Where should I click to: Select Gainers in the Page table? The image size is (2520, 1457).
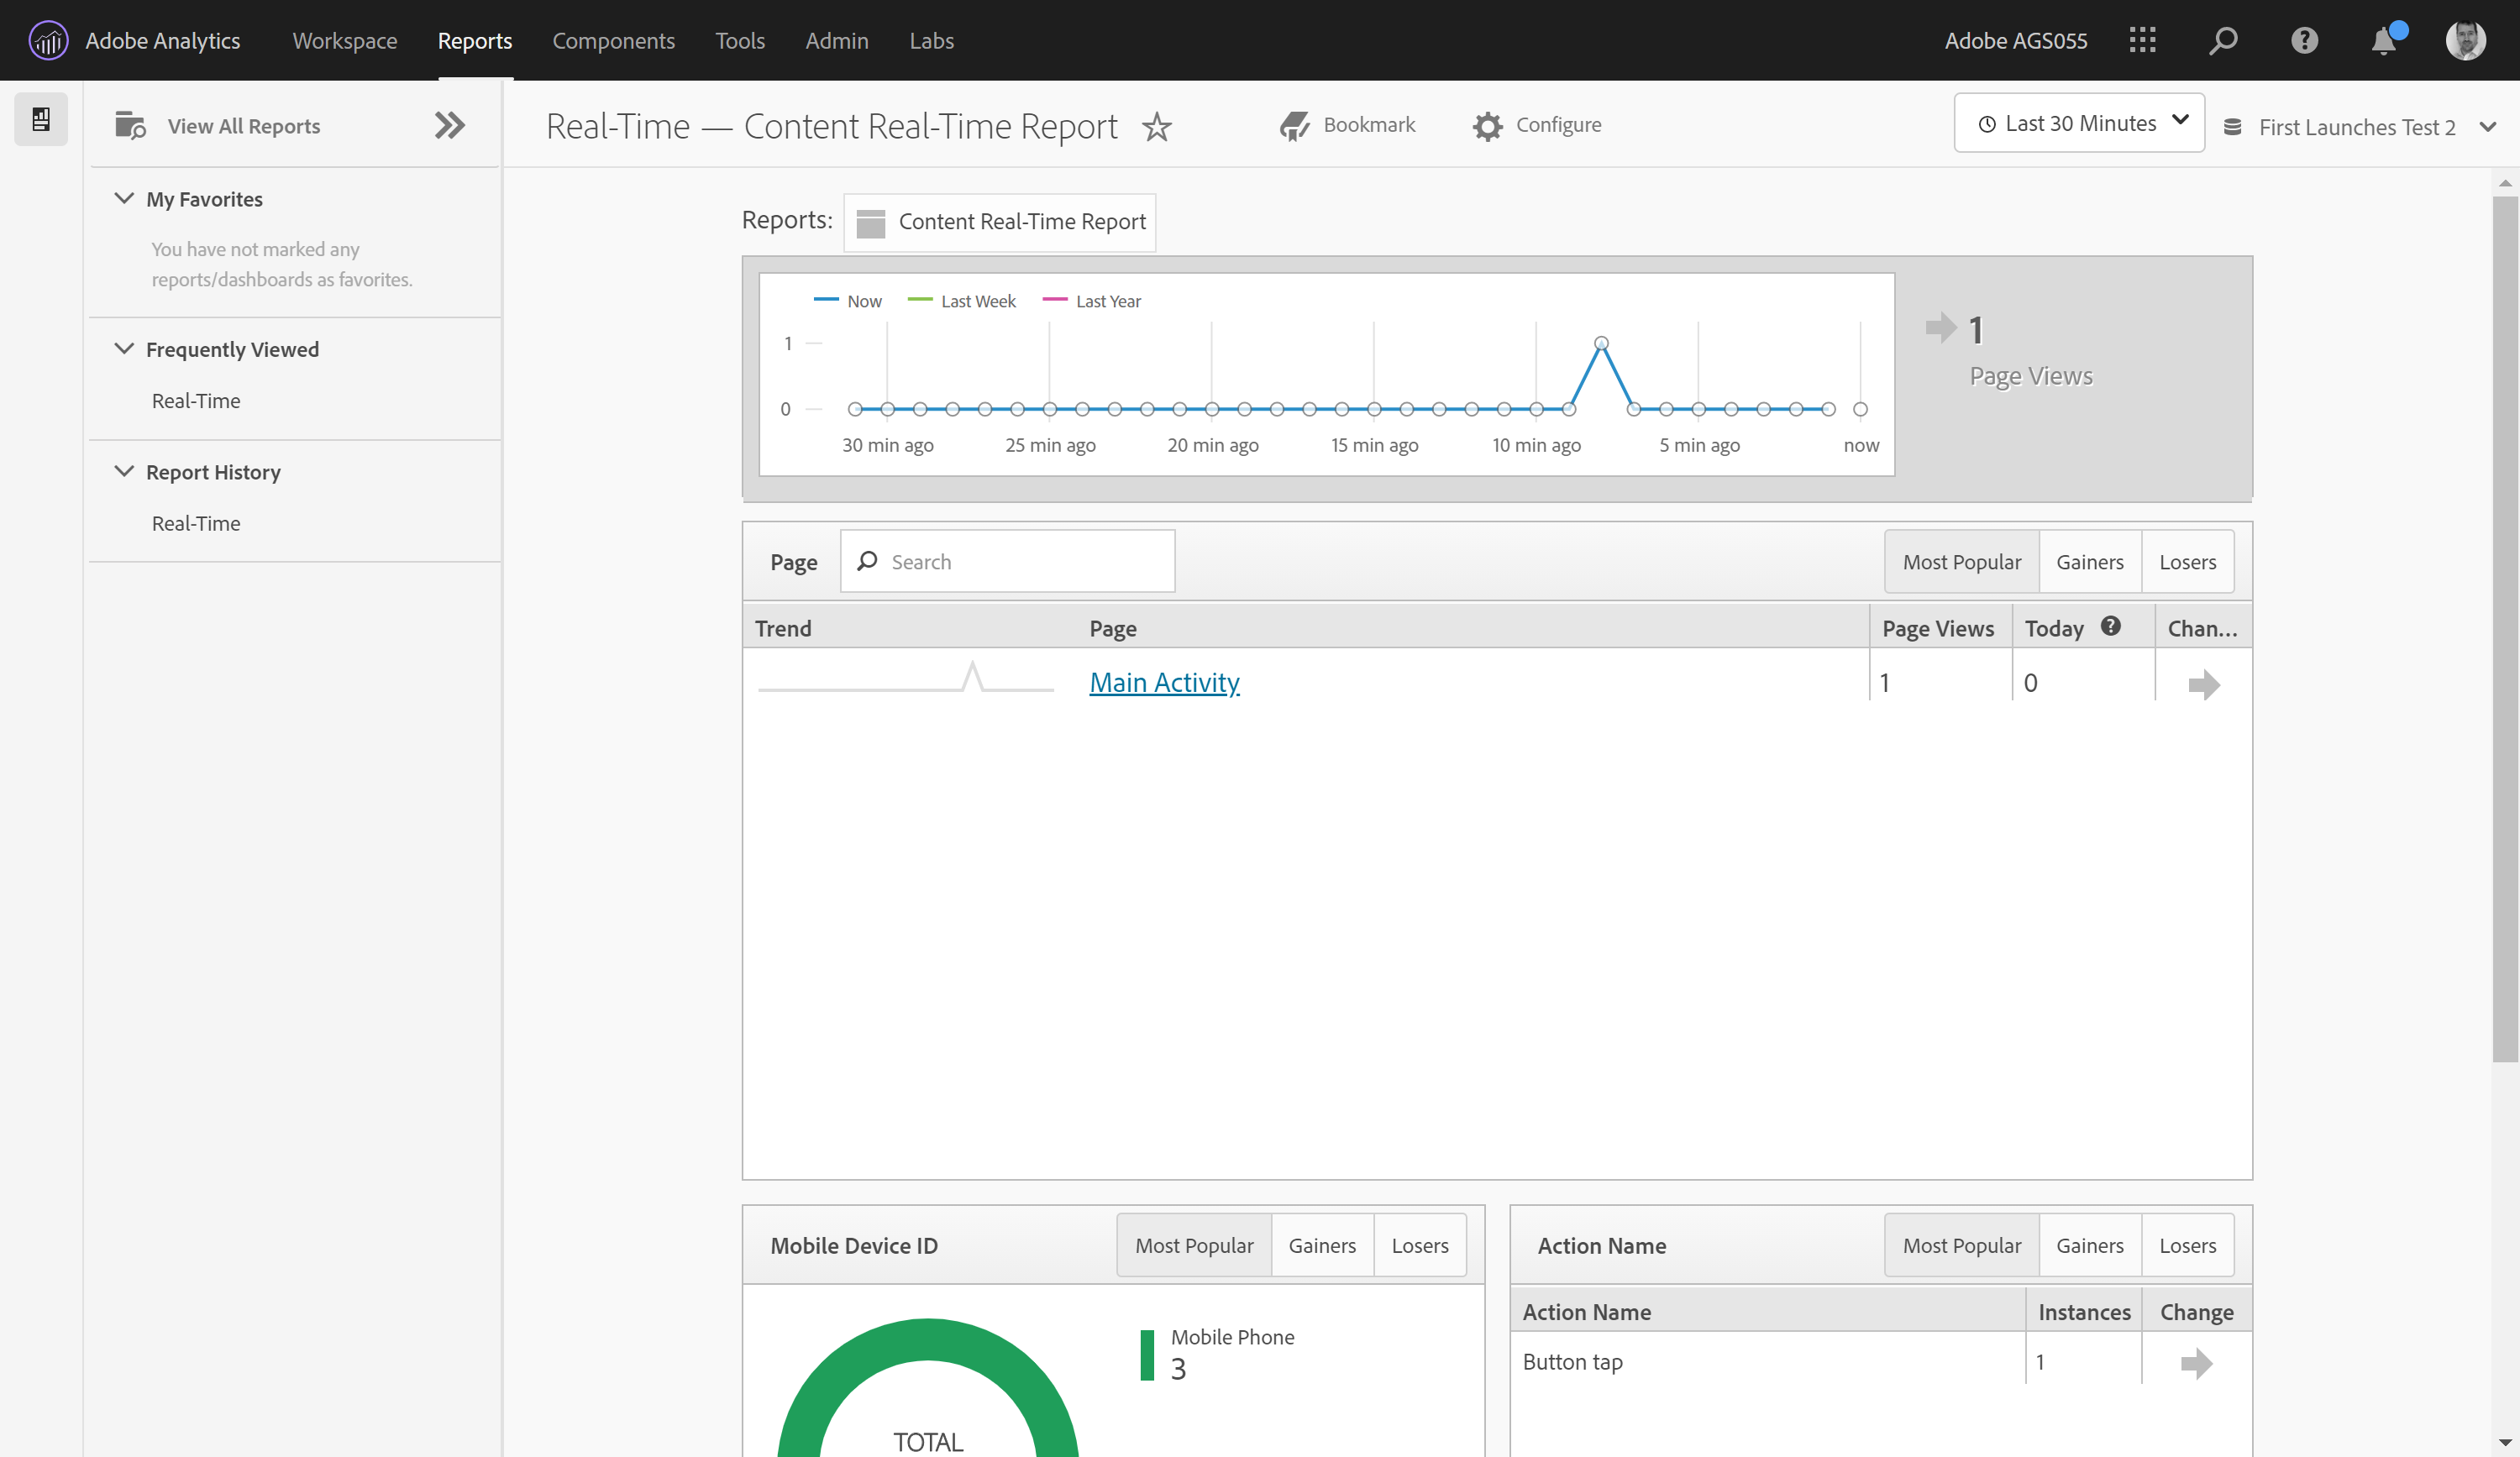coord(2089,562)
